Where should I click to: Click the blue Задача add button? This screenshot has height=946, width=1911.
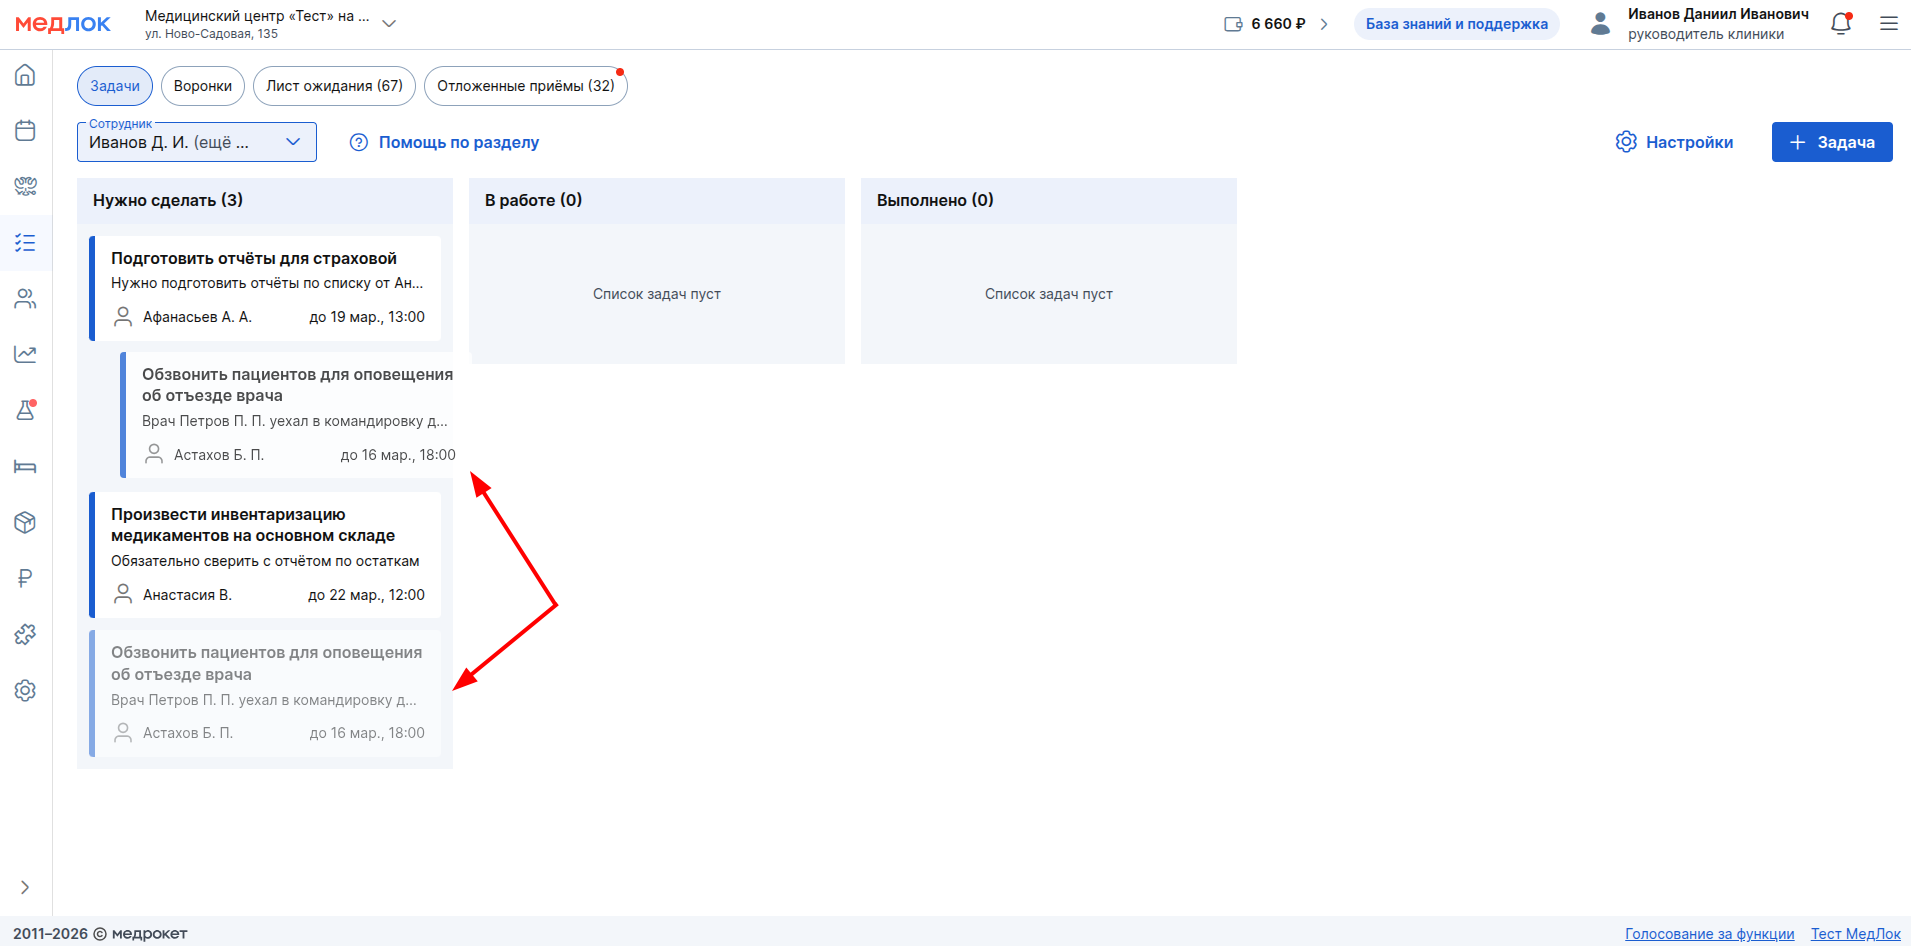tap(1831, 142)
